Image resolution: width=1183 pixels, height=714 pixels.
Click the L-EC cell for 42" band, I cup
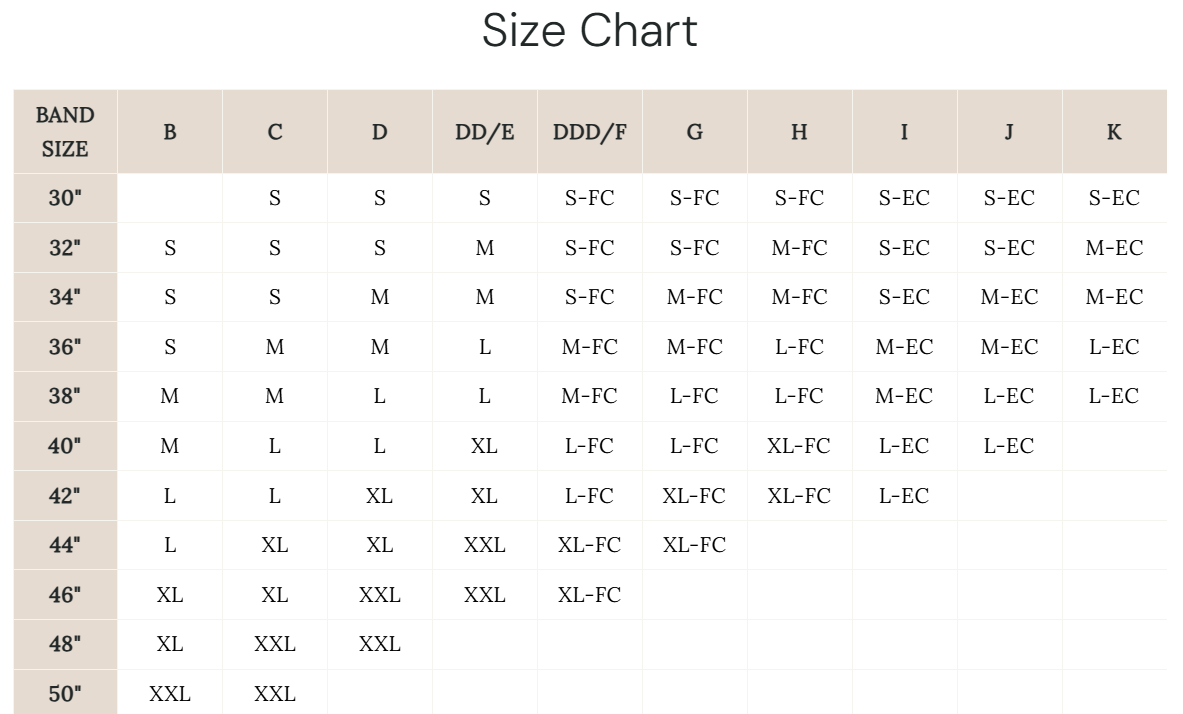(x=904, y=496)
